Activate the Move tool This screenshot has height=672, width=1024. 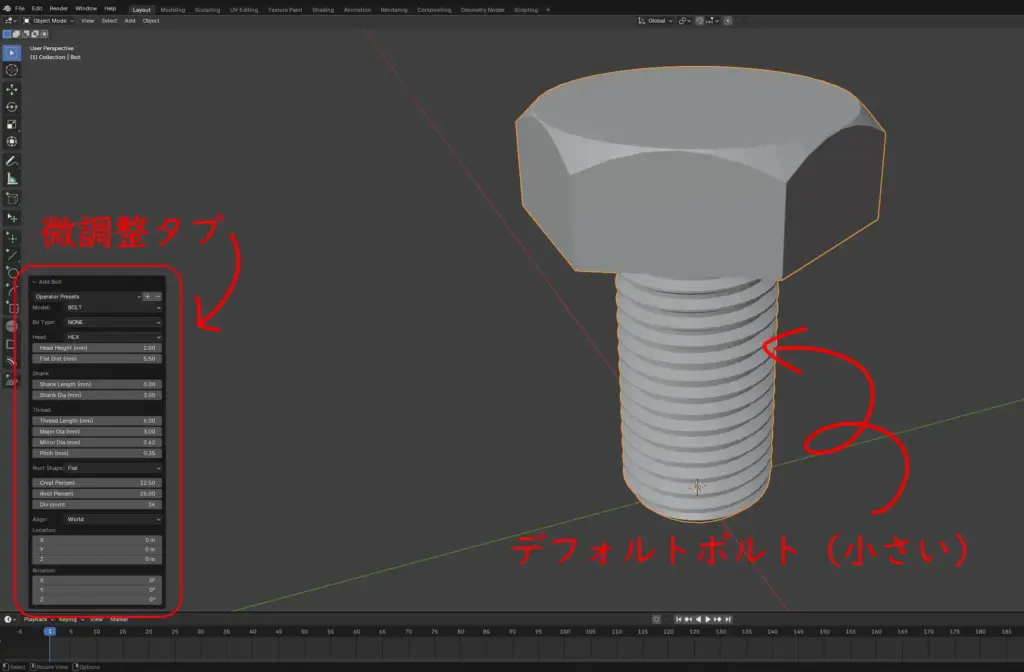12,89
